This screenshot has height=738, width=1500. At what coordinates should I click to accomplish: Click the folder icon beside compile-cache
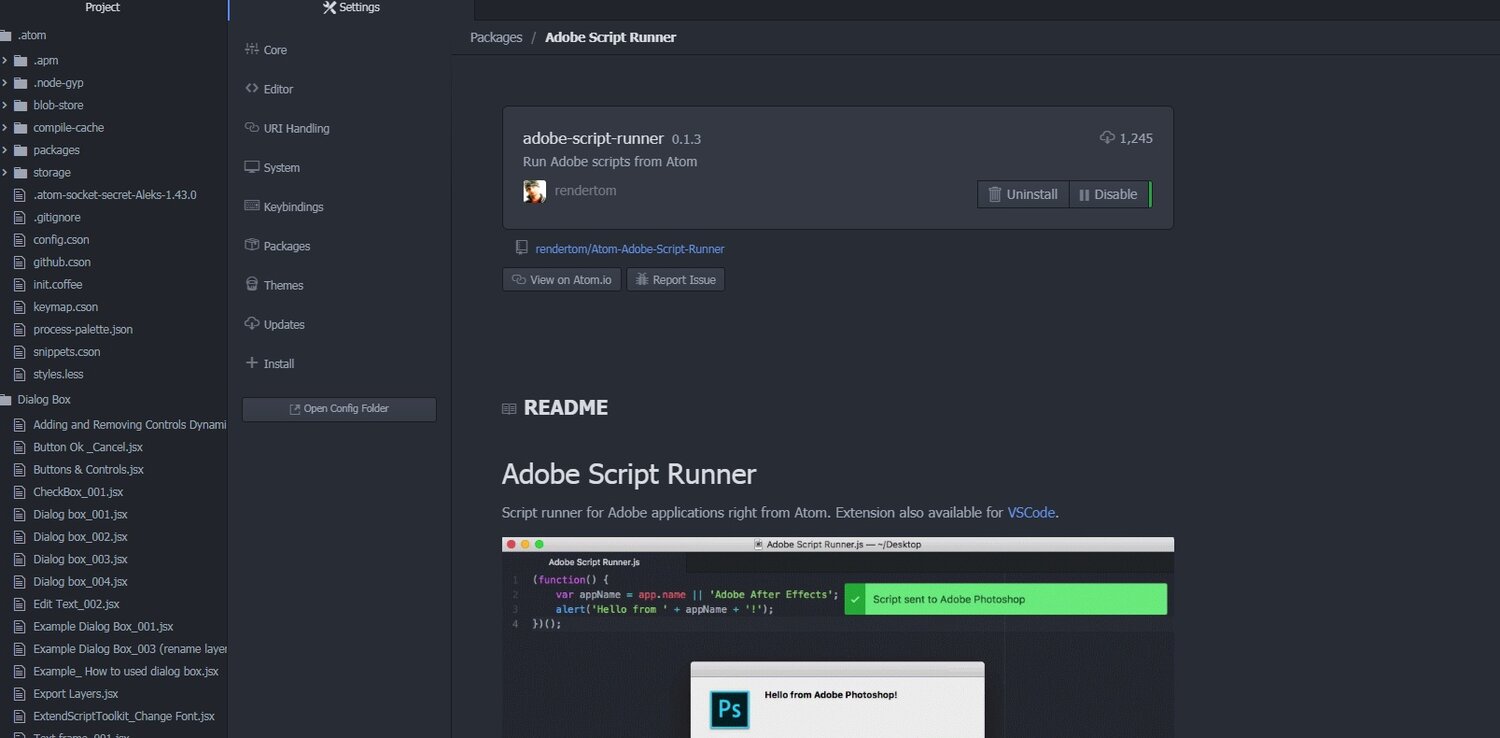[x=20, y=128]
